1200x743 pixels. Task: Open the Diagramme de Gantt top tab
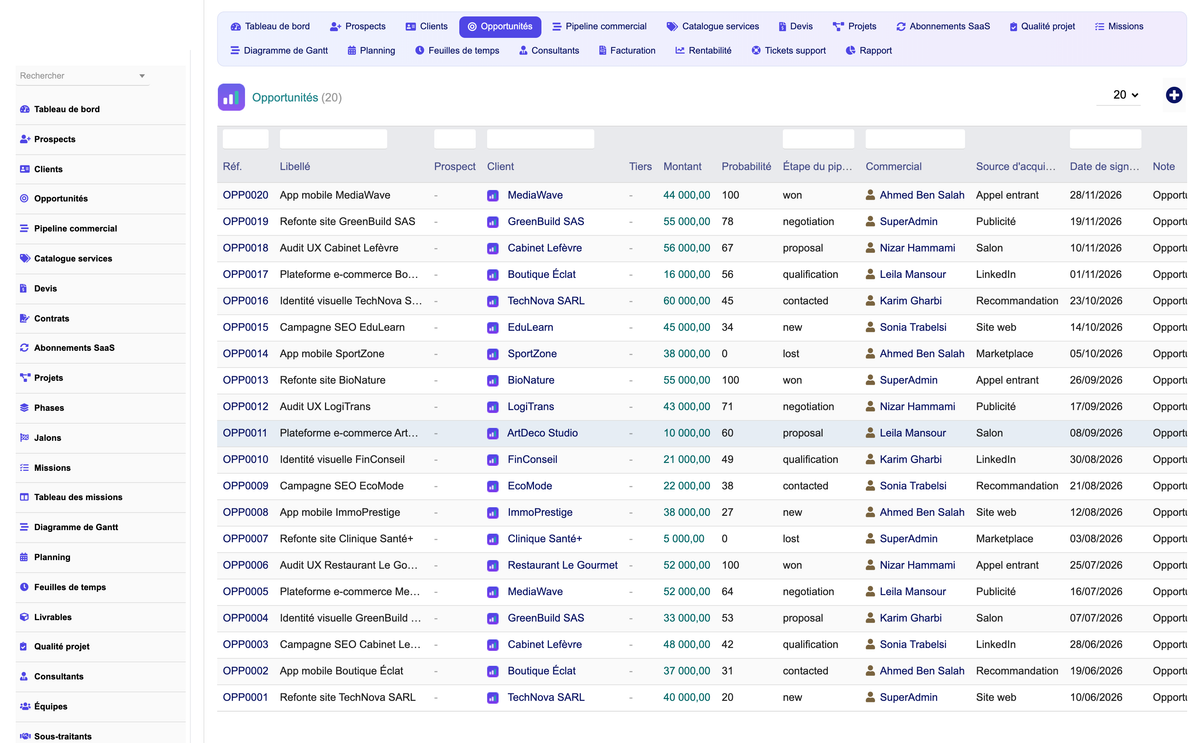point(278,50)
